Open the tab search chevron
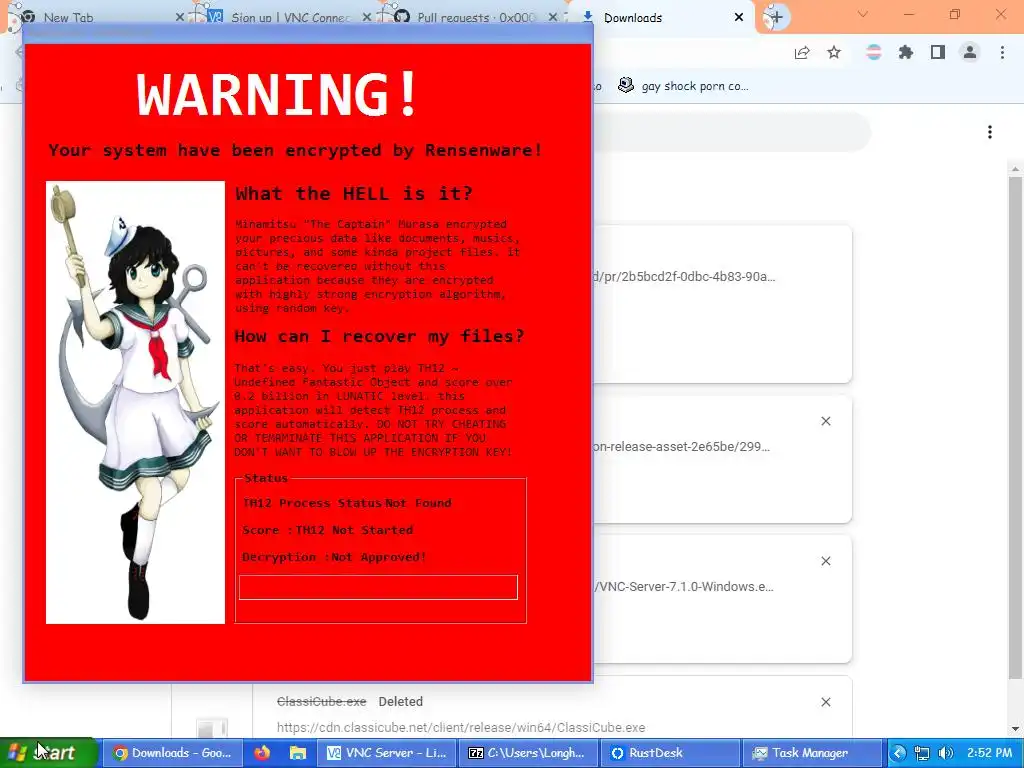Image resolution: width=1024 pixels, height=768 pixels. pyautogui.click(x=863, y=14)
